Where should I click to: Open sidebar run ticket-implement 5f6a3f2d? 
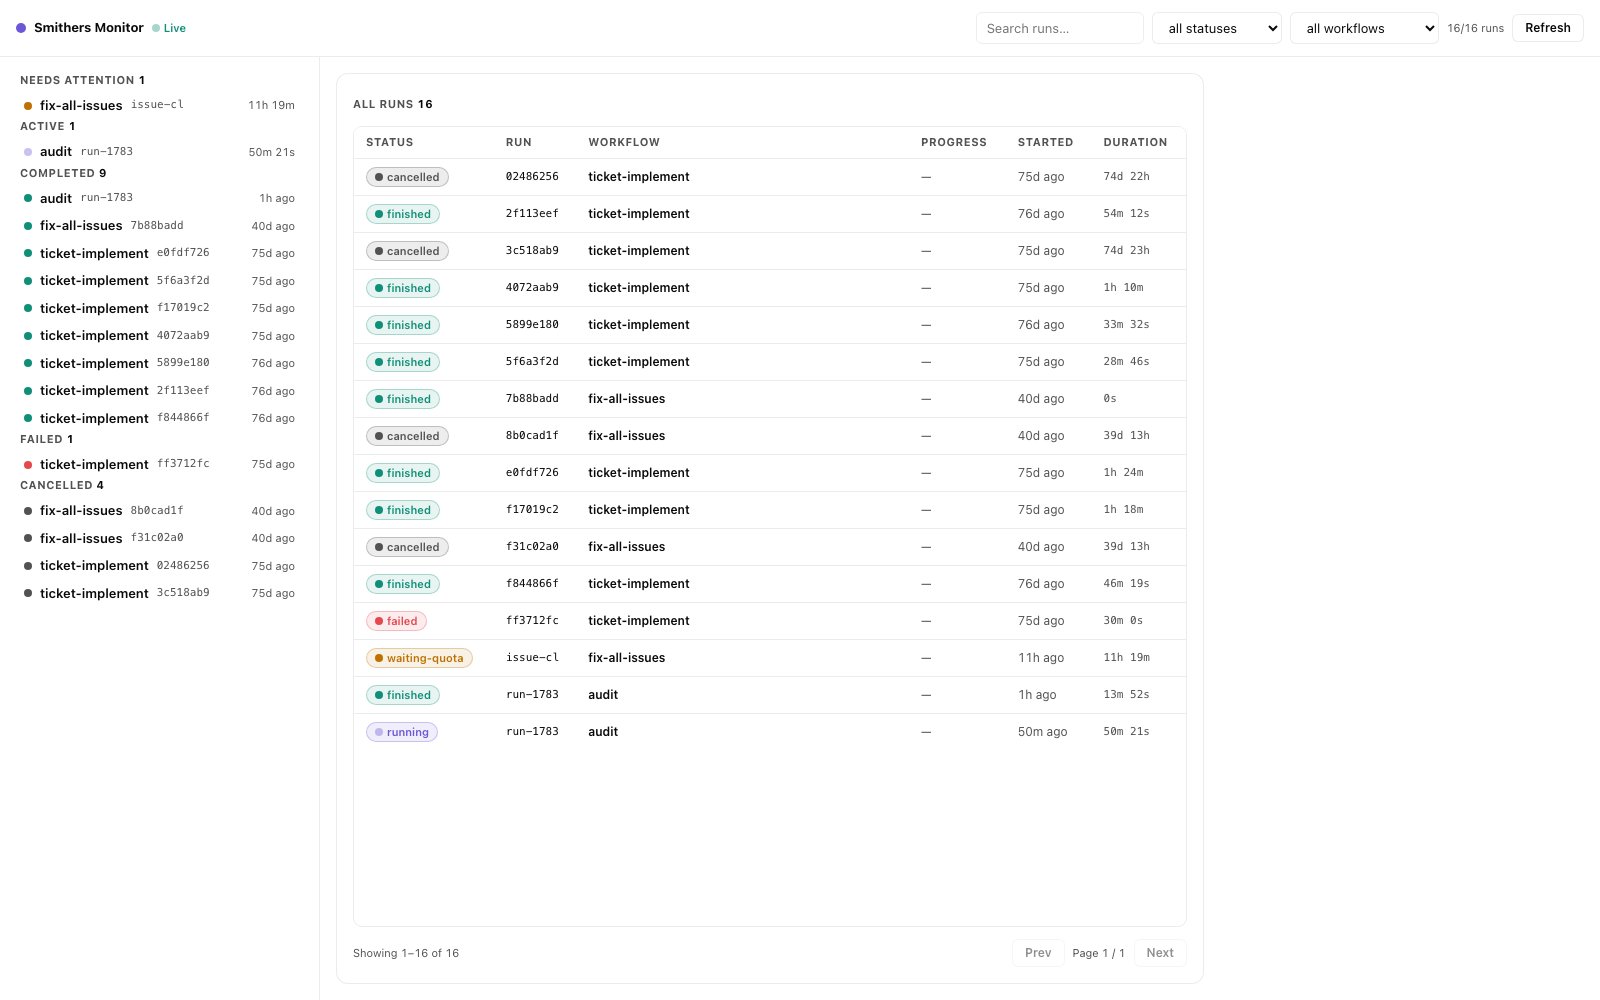click(159, 281)
